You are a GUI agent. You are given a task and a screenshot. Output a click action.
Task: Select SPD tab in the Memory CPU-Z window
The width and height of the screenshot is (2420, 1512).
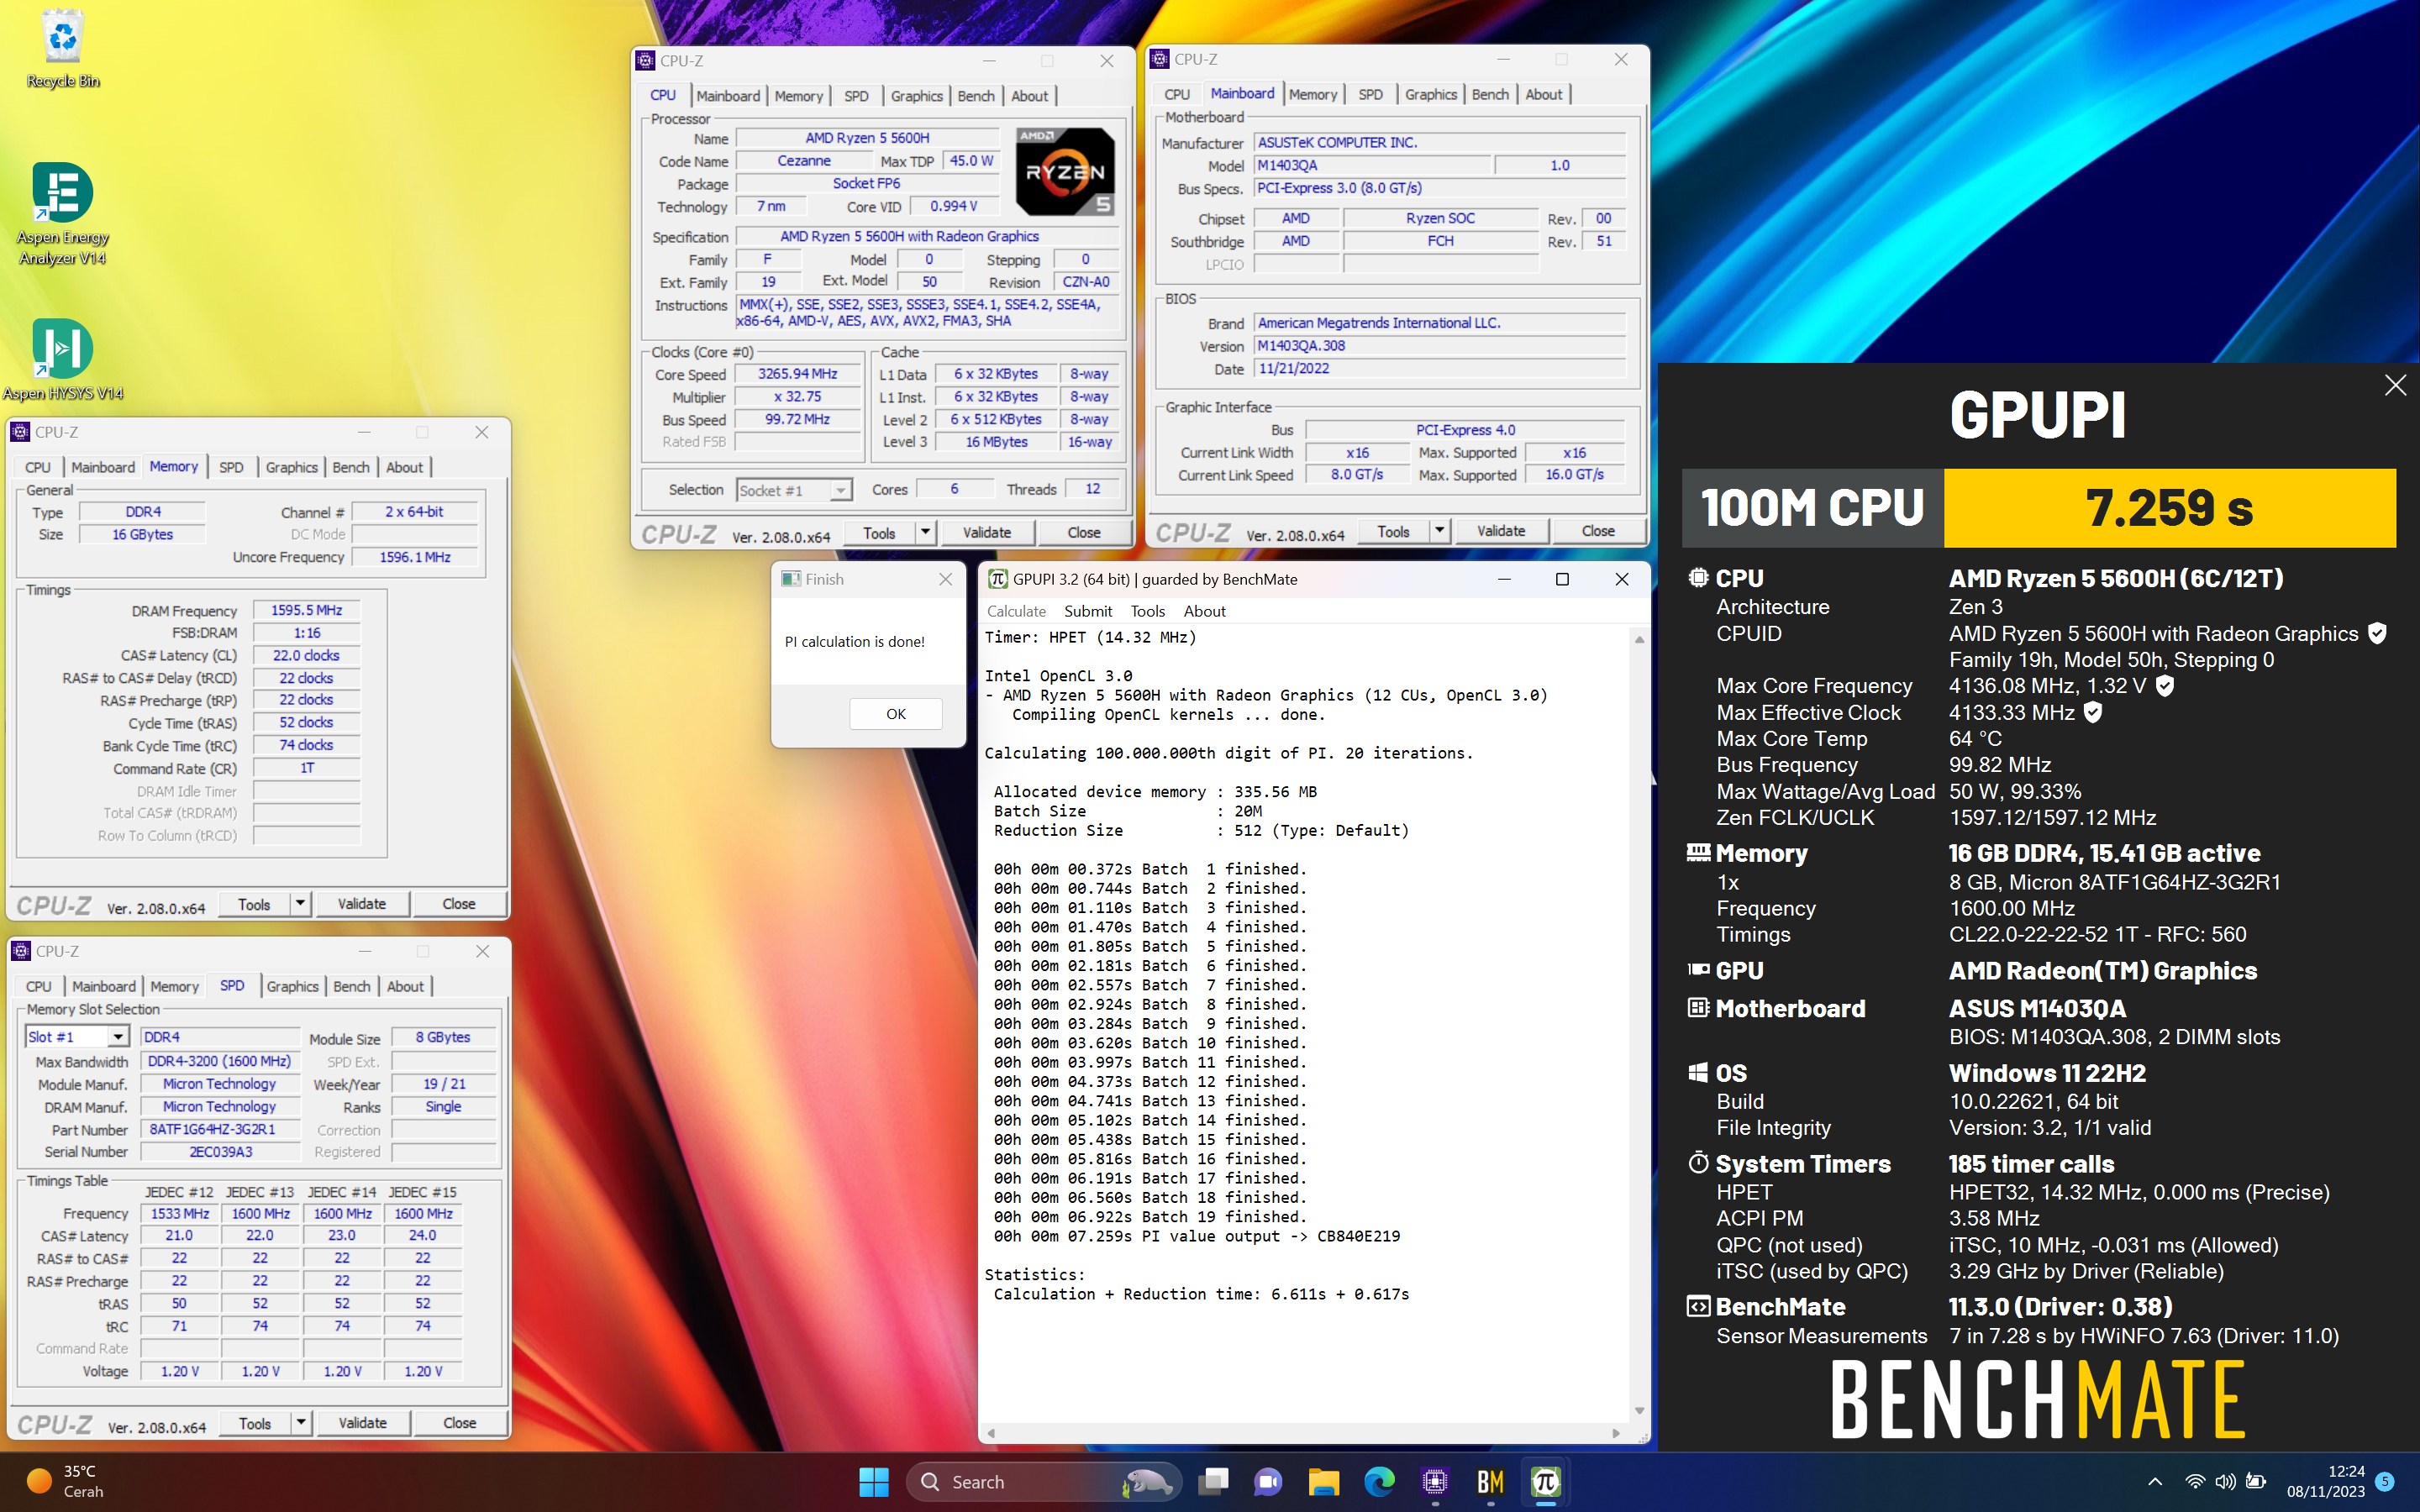231,467
